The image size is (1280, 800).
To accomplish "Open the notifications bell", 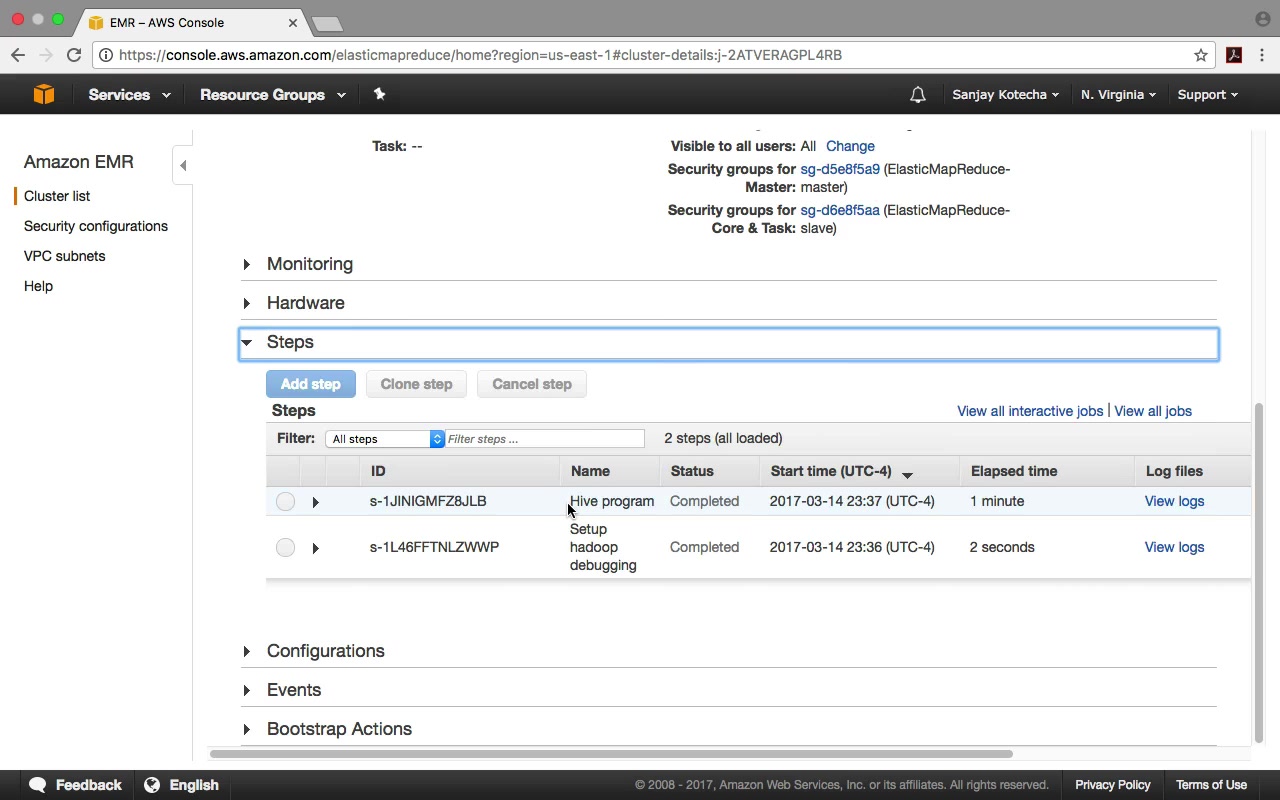I will click(917, 95).
